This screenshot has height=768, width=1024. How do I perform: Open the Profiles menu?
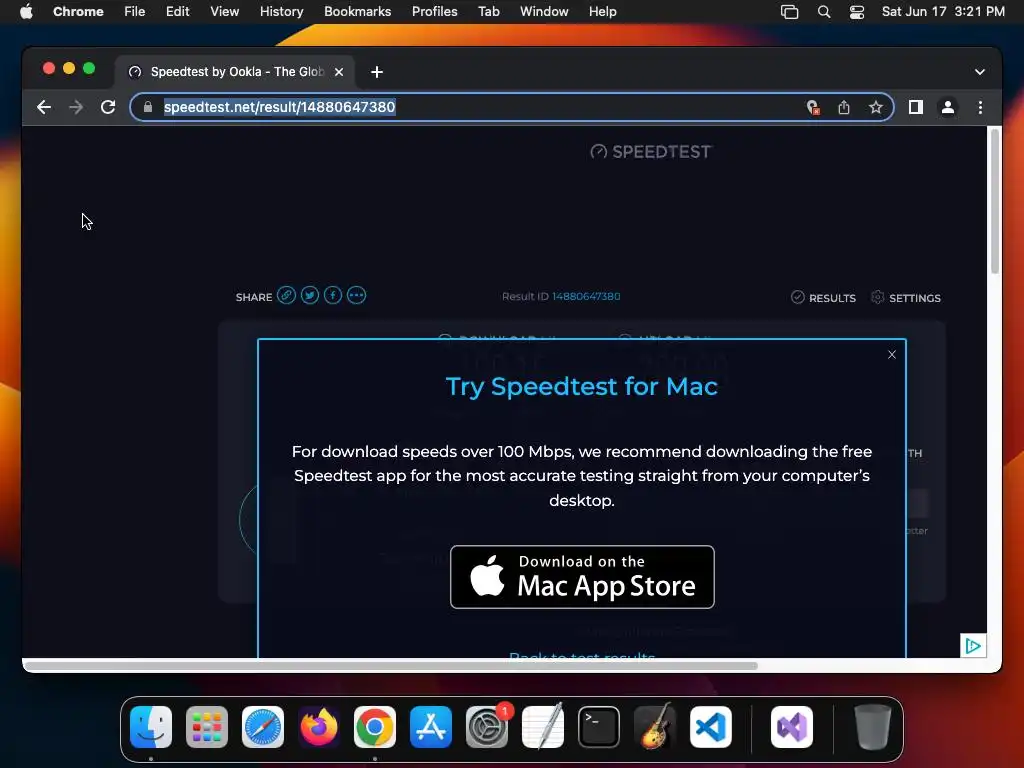pyautogui.click(x=434, y=12)
